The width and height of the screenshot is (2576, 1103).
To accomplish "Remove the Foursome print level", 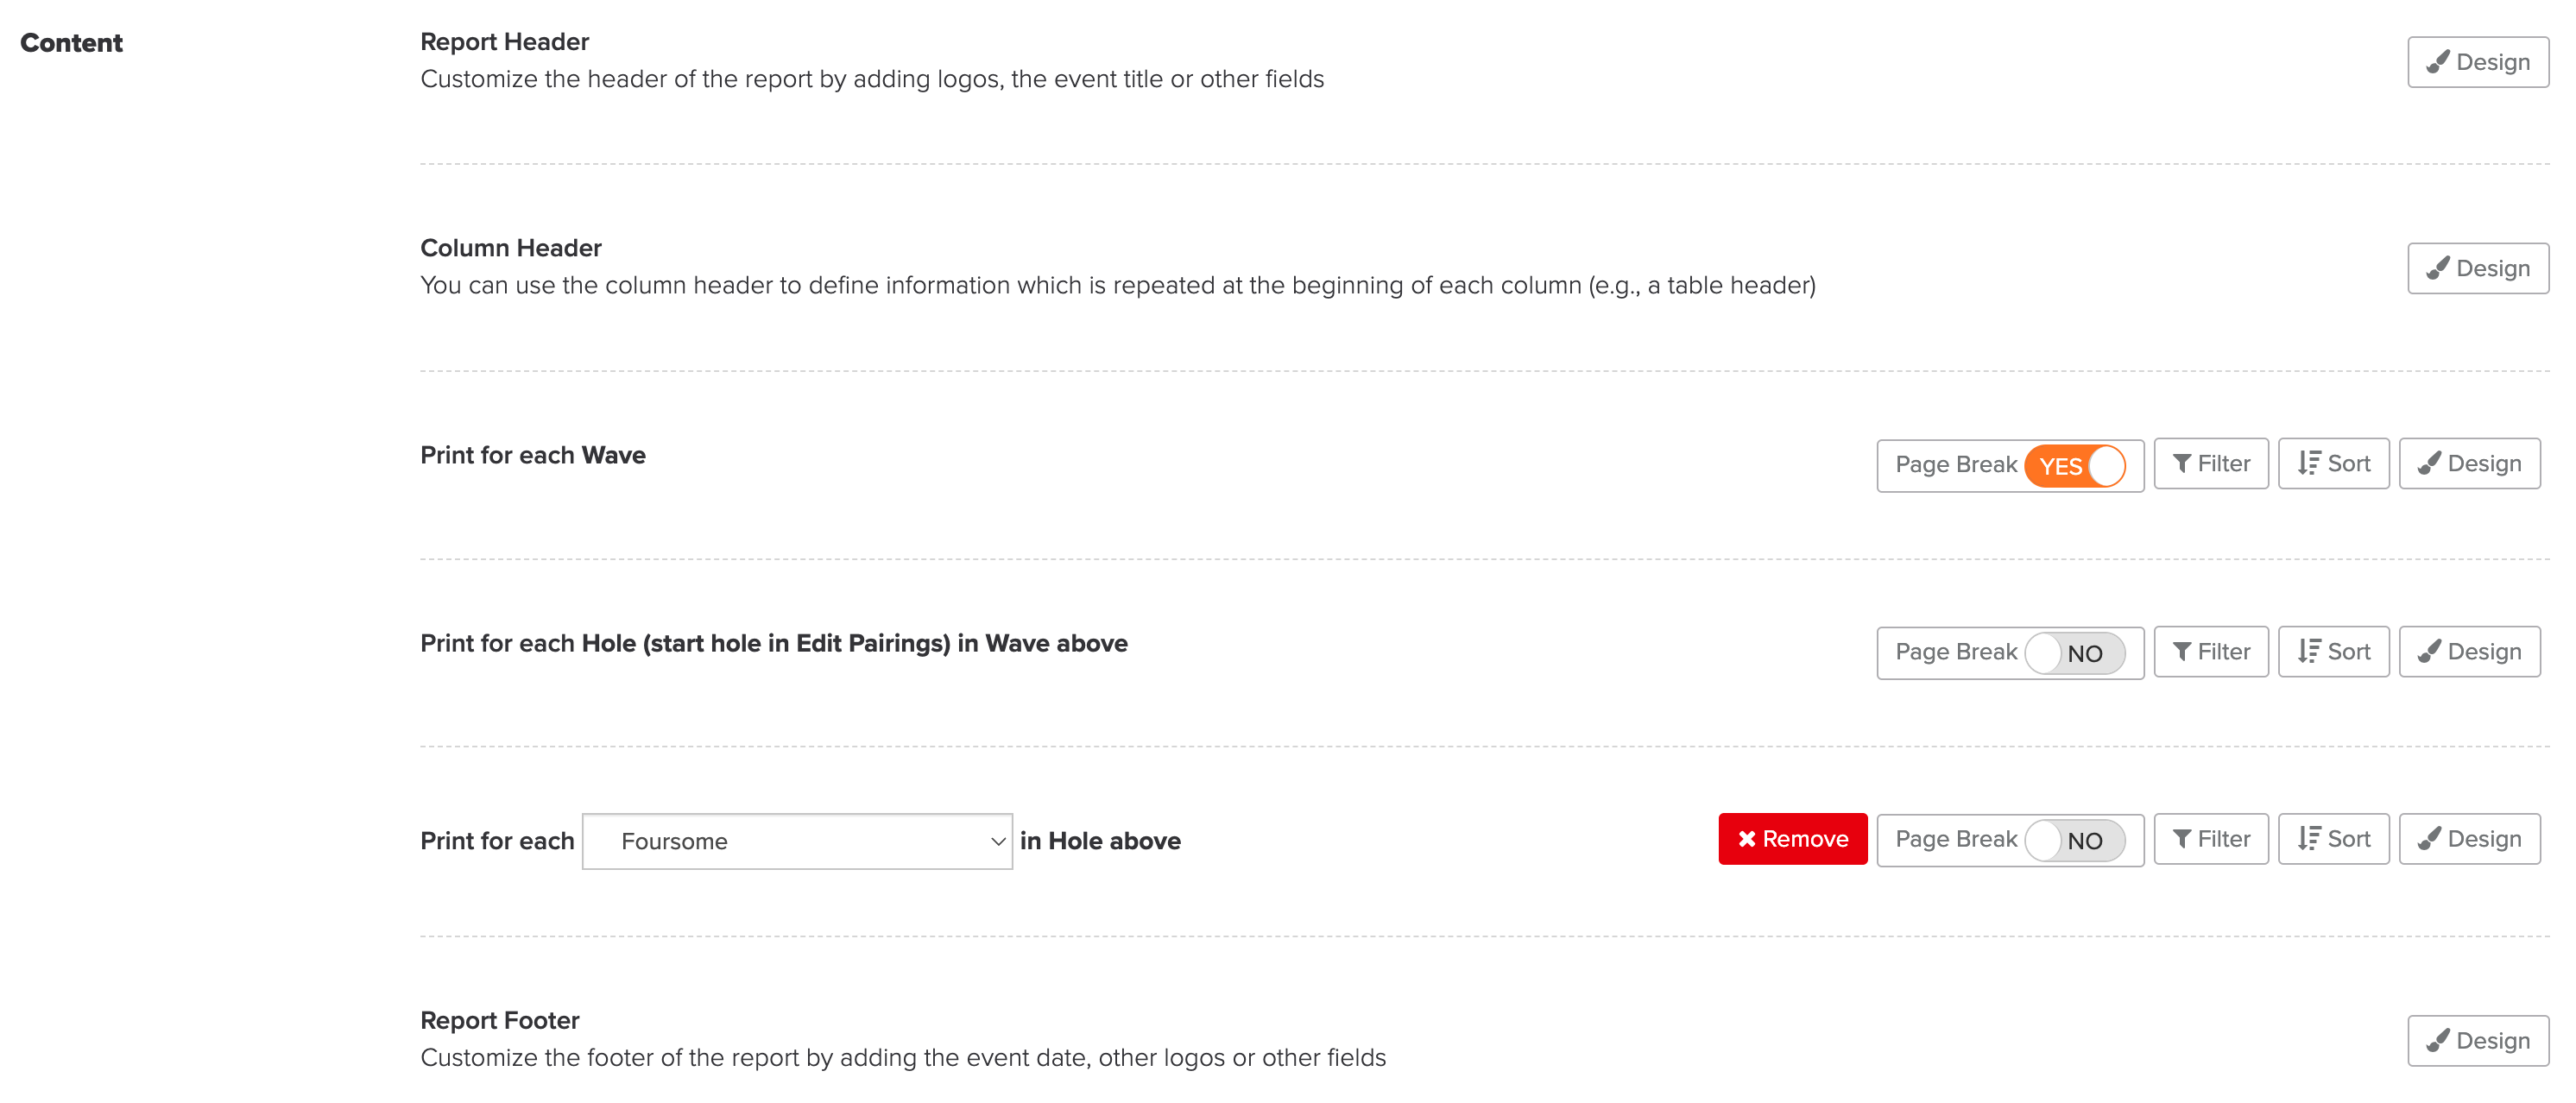I will (x=1792, y=839).
